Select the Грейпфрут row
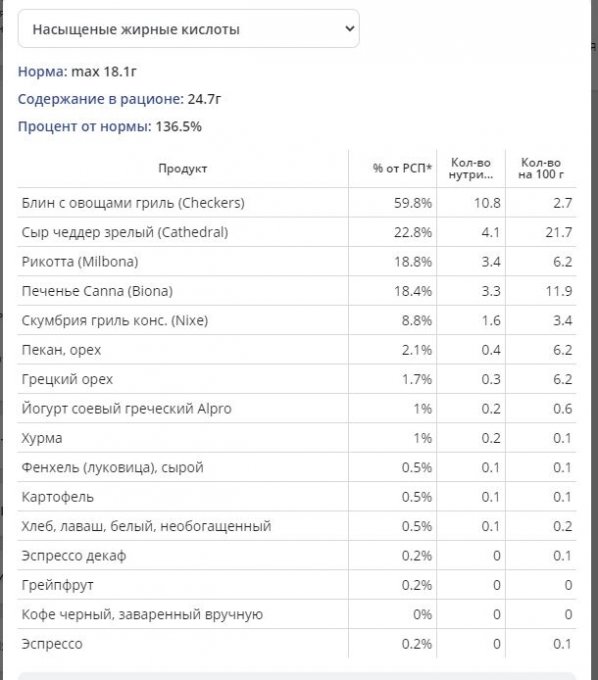The height and width of the screenshot is (680, 598). coord(297,585)
